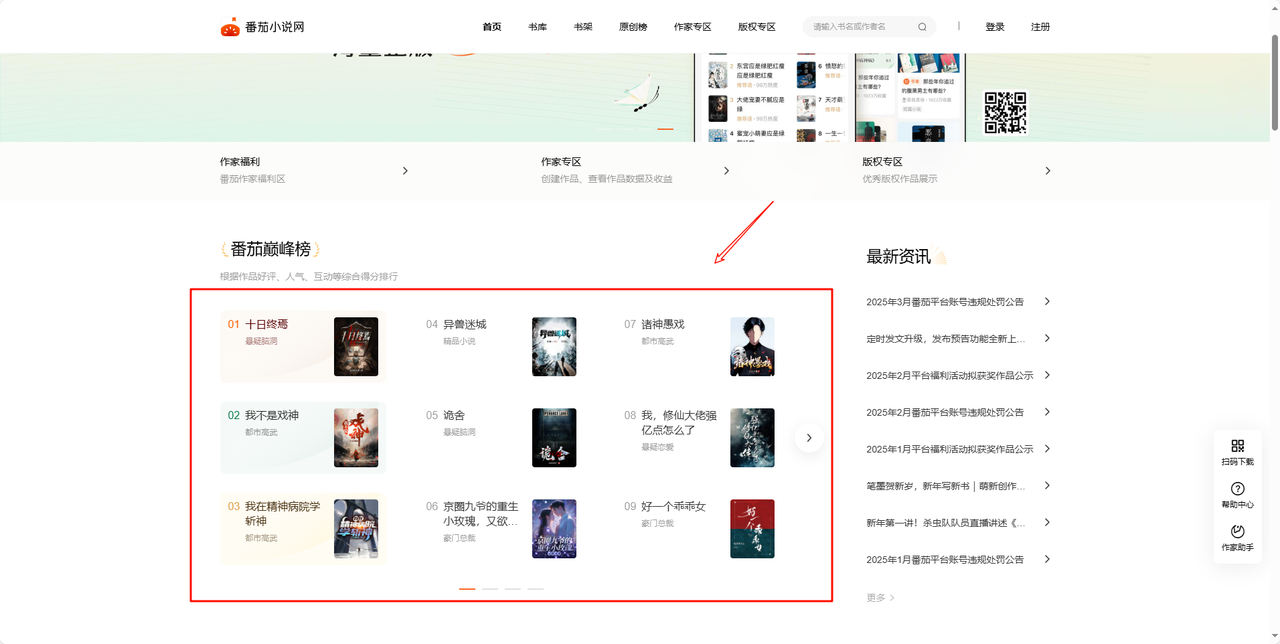Open cover of 我，修仙大佬强亿点怎么了
Screen dimensions: 1280x644
752,438
